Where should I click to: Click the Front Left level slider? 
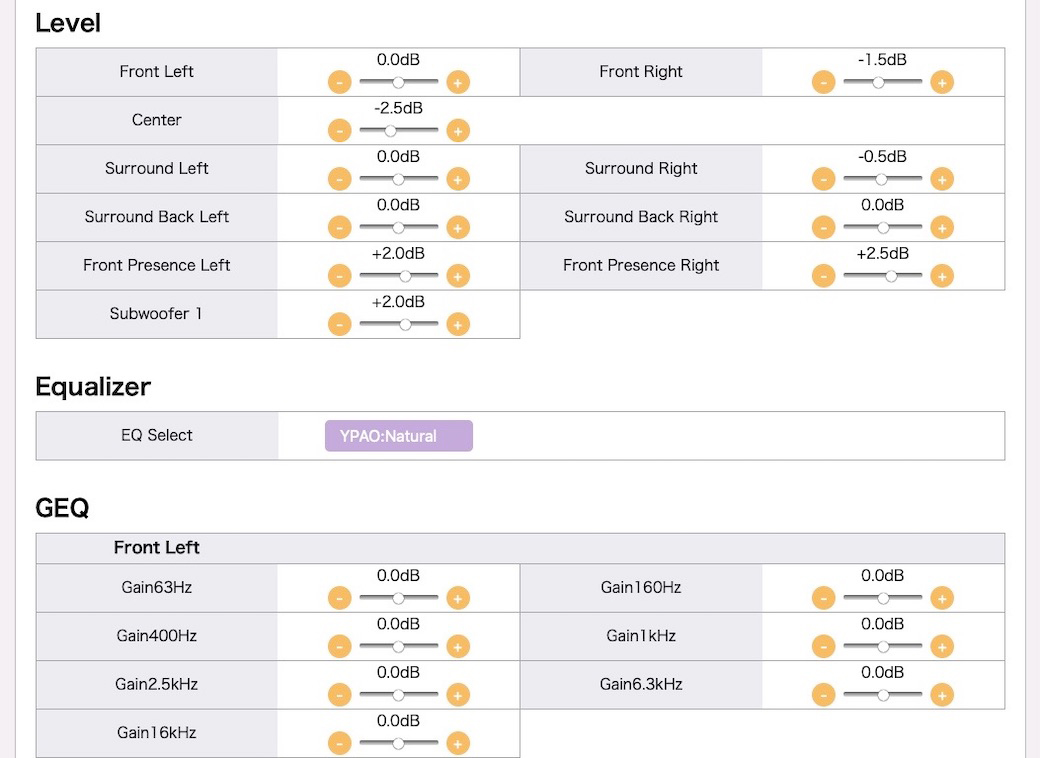point(399,82)
